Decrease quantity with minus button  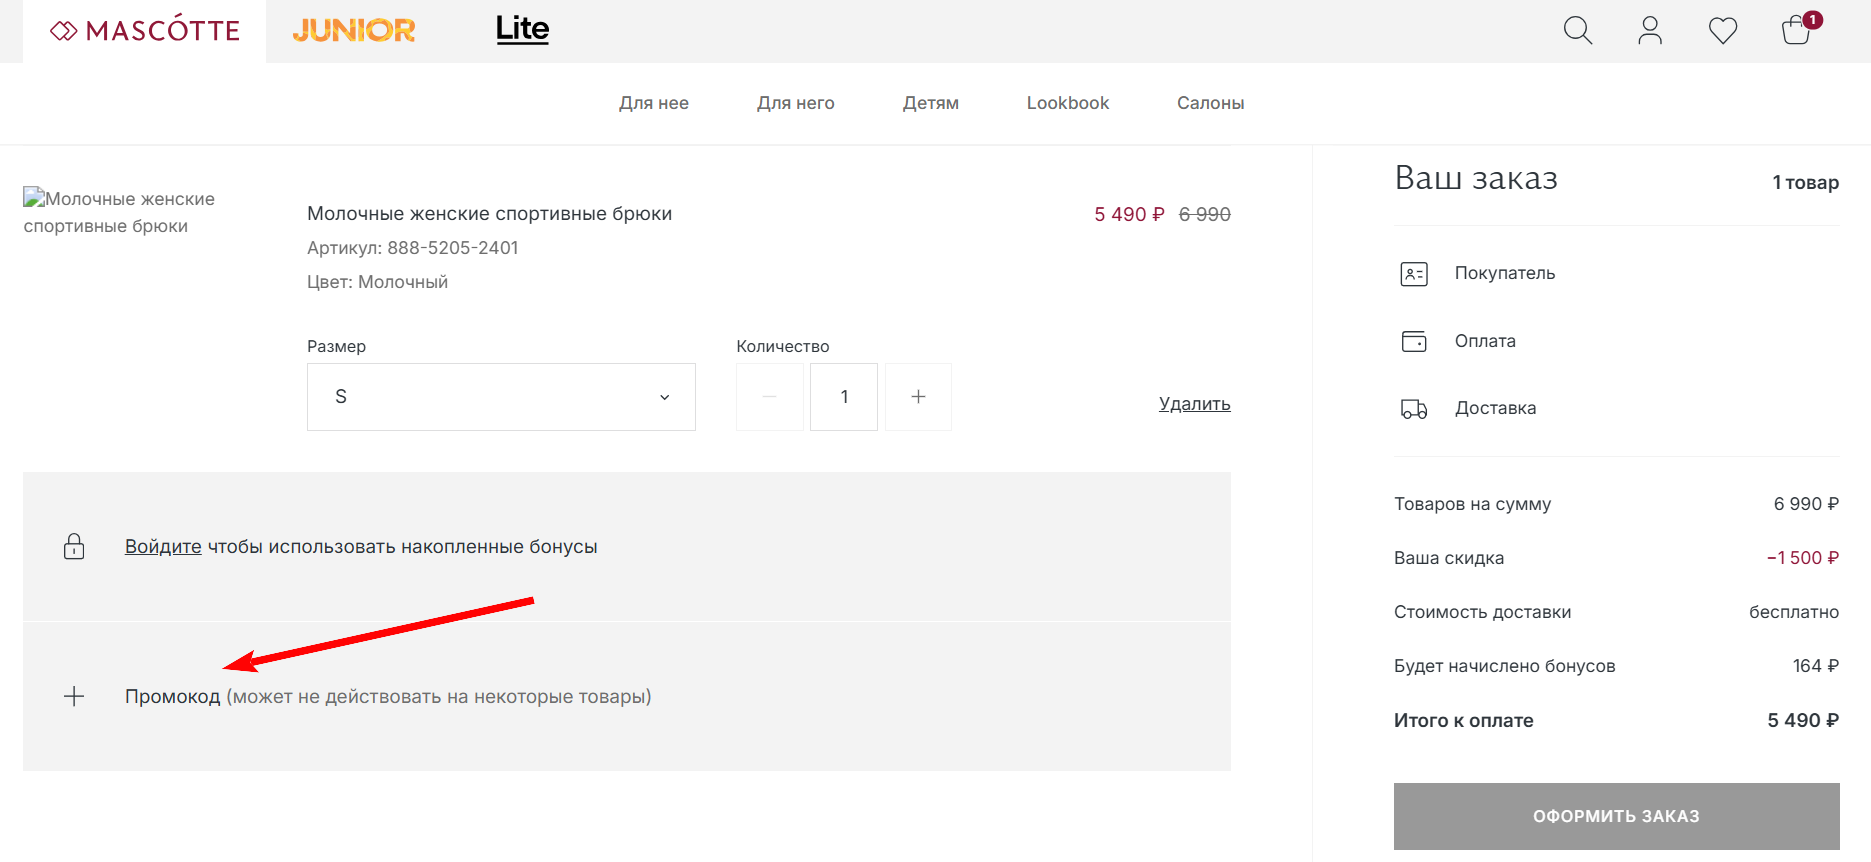(x=769, y=397)
